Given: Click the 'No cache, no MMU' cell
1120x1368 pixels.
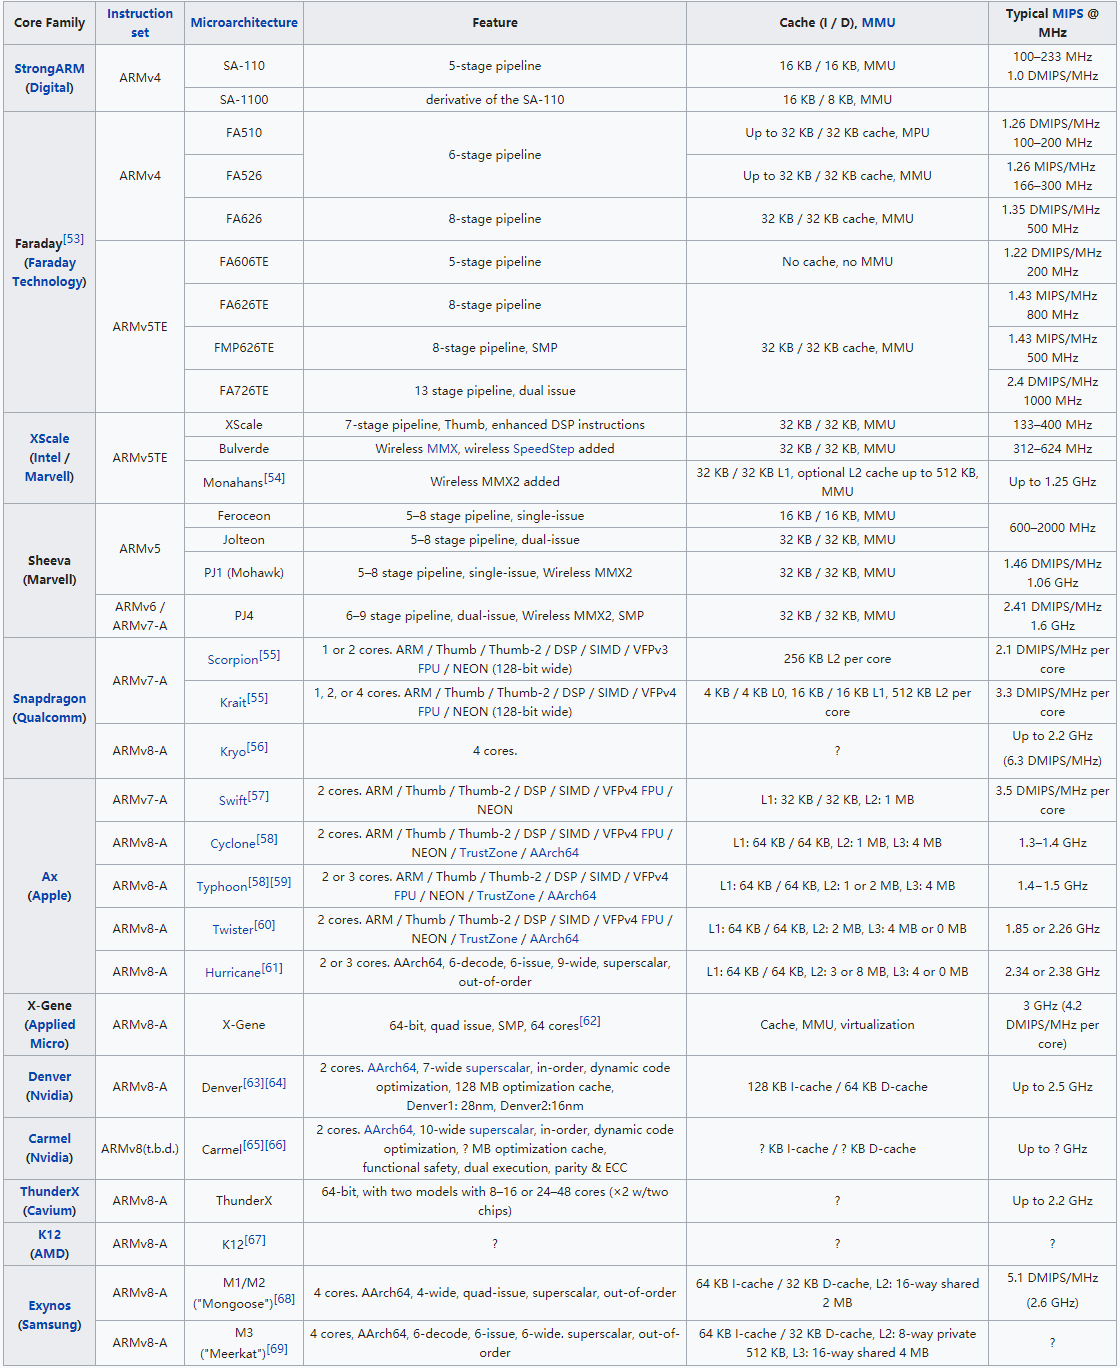Looking at the screenshot, I should [837, 262].
